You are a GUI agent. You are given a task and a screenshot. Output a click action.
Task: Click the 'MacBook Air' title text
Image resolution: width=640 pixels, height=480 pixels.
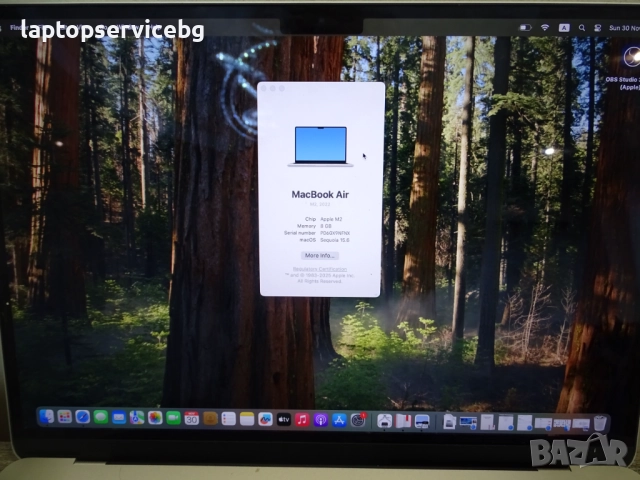coord(320,195)
